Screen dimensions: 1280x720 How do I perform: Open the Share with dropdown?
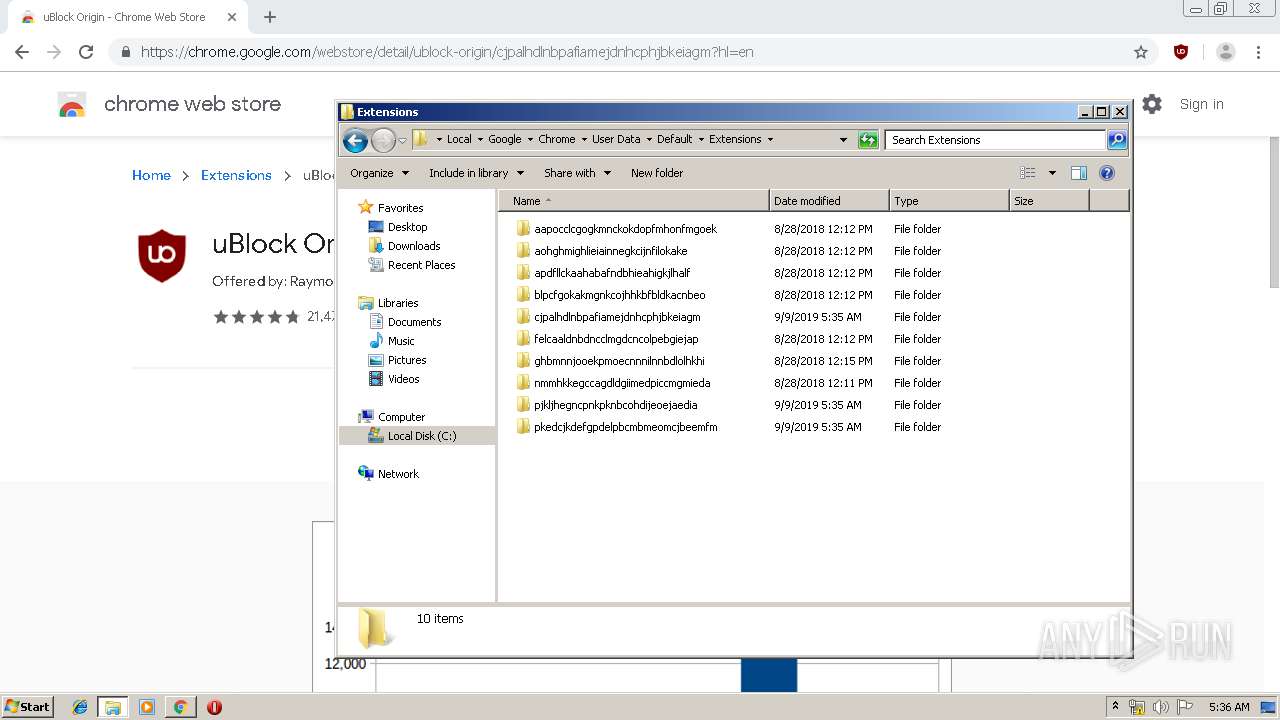point(577,173)
